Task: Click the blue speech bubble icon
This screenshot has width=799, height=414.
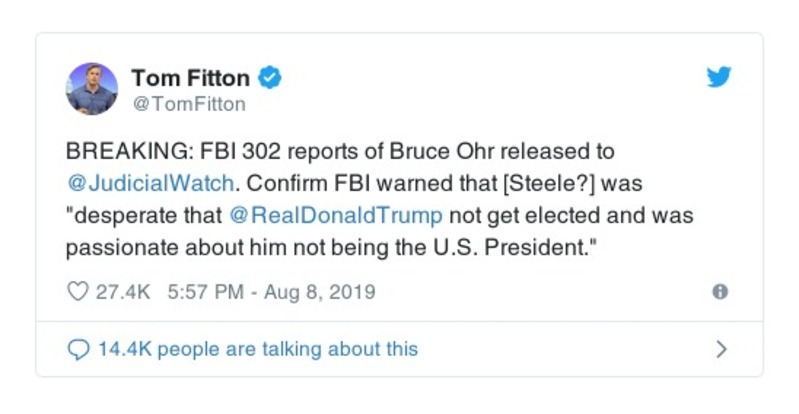Action: (78, 349)
